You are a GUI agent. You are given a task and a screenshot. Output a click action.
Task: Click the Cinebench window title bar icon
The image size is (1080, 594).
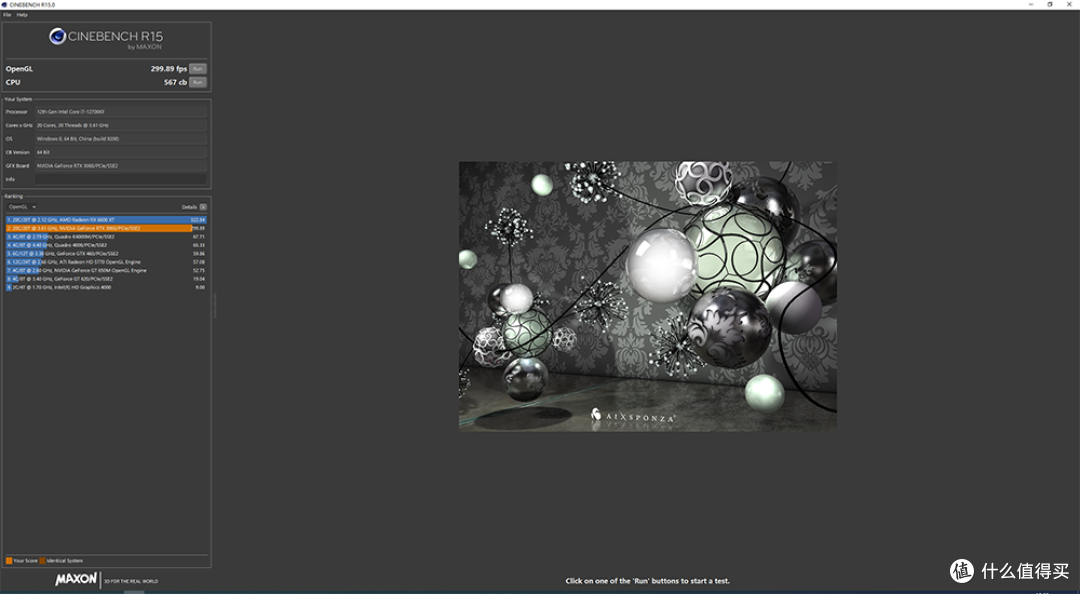[x=5, y=4]
